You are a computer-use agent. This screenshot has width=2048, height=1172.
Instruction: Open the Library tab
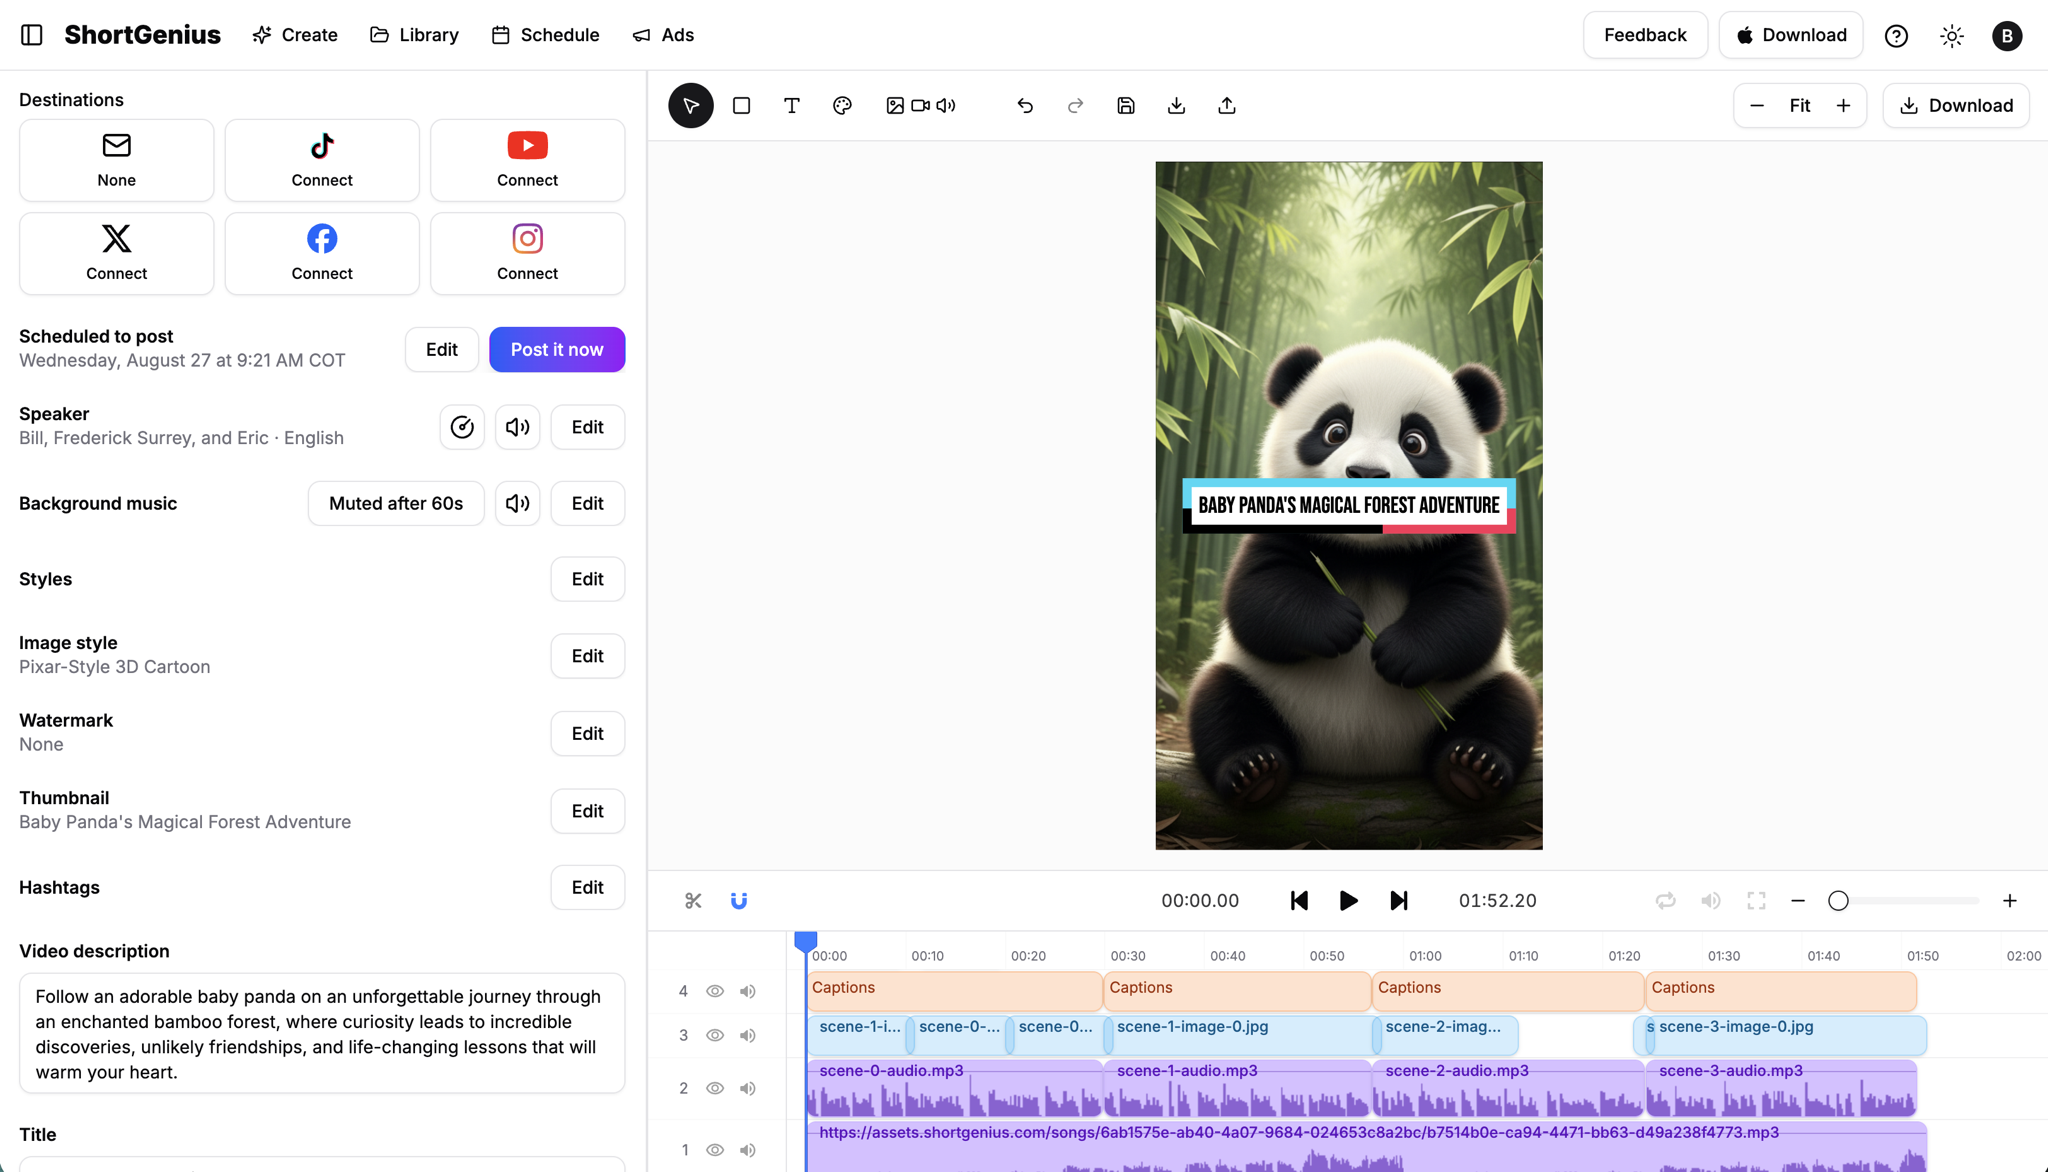point(414,35)
